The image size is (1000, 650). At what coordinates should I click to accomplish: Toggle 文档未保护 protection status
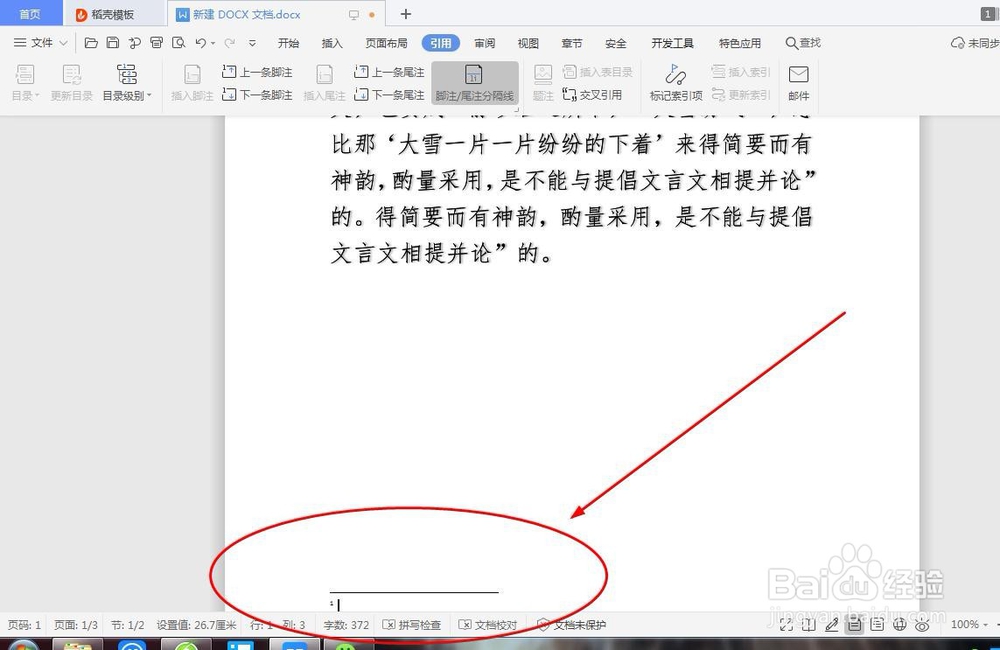pos(572,624)
